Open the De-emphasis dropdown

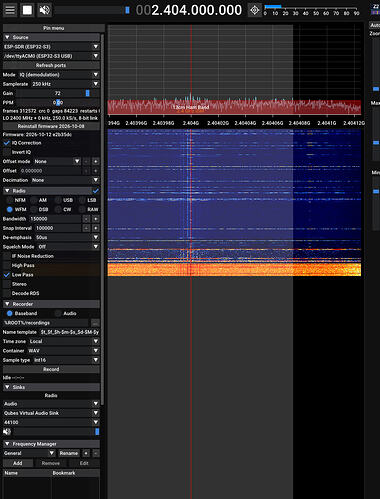click(67, 237)
